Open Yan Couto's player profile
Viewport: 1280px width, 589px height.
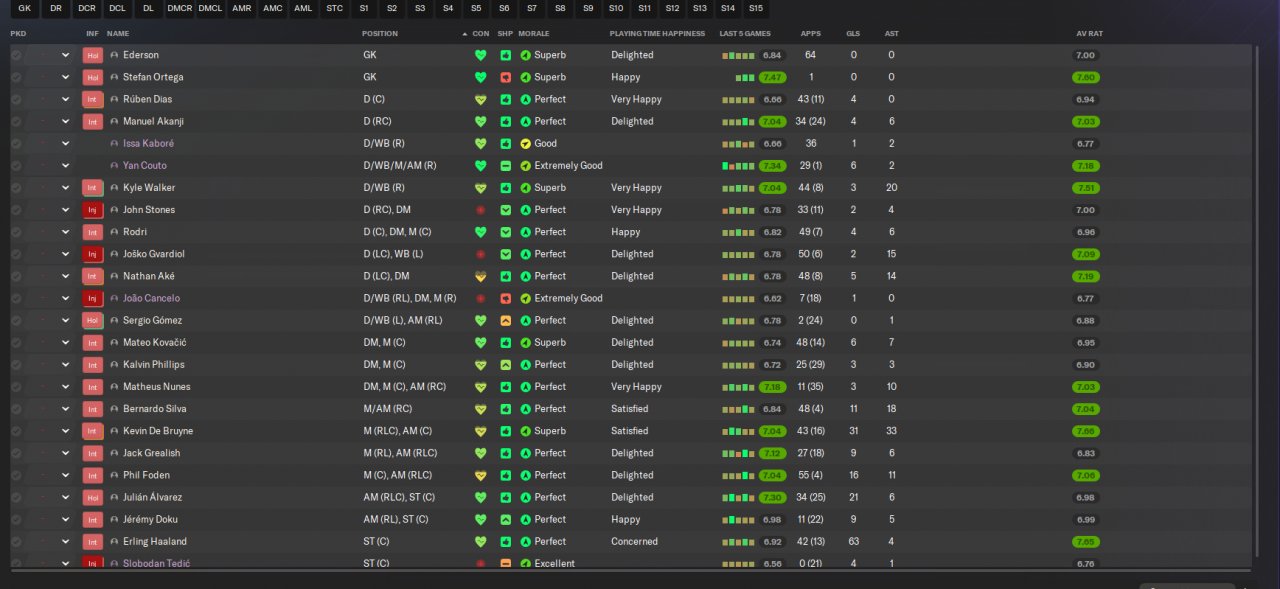145,166
